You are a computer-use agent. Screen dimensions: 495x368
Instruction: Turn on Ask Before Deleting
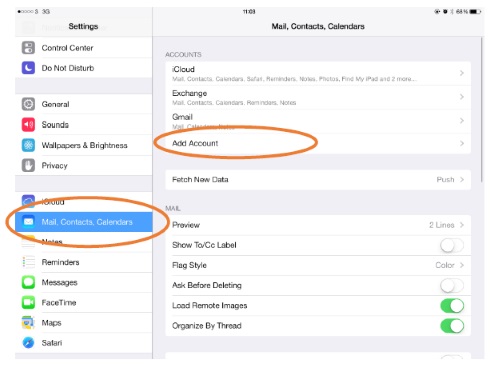452,286
